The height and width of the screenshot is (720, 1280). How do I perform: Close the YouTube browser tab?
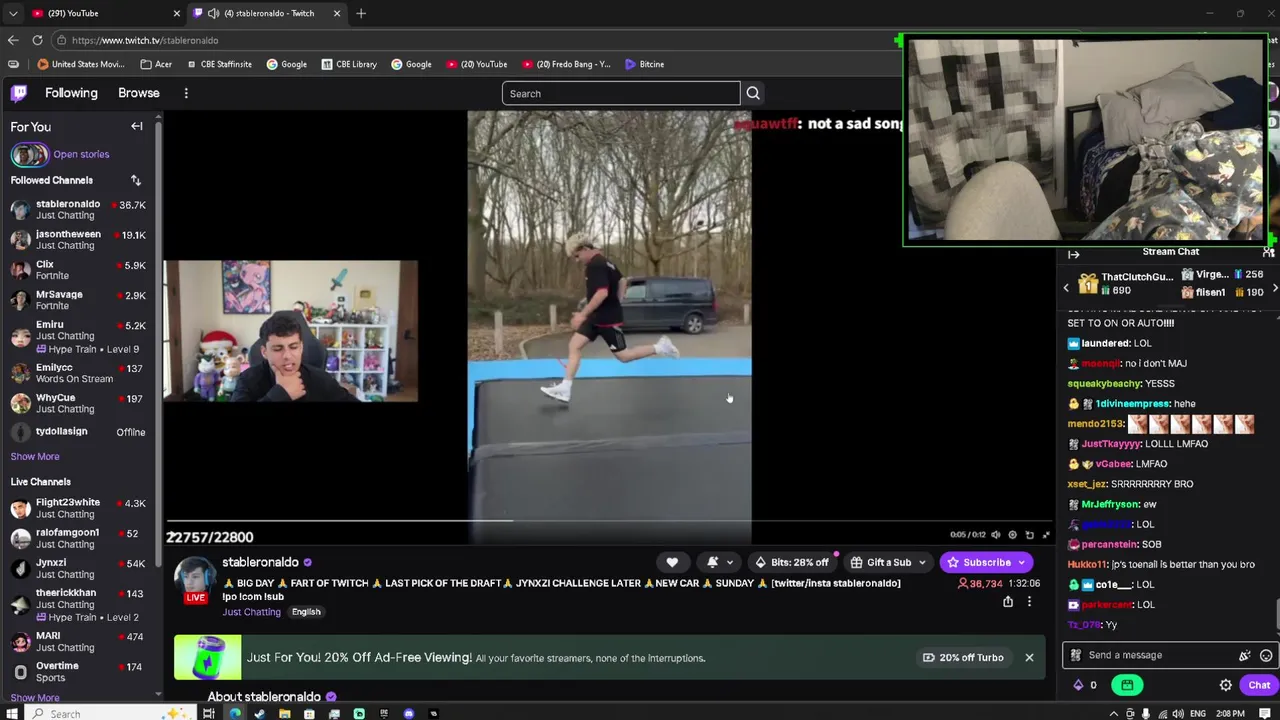pyautogui.click(x=177, y=13)
